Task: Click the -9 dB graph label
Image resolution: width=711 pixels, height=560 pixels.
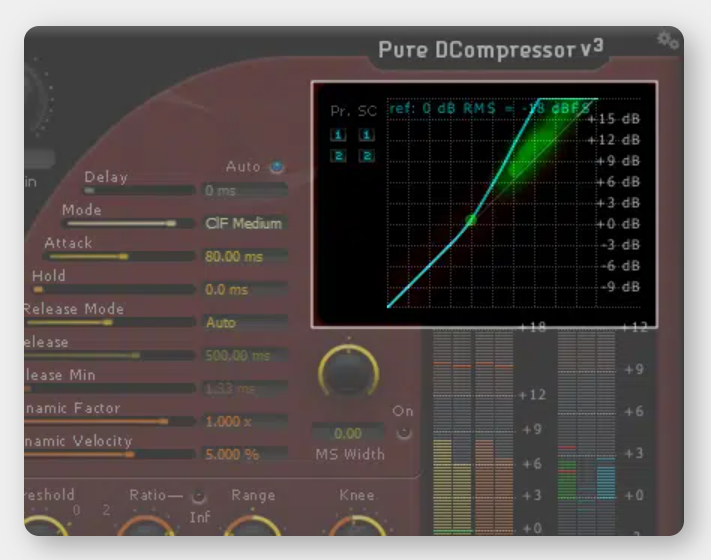Action: point(620,287)
